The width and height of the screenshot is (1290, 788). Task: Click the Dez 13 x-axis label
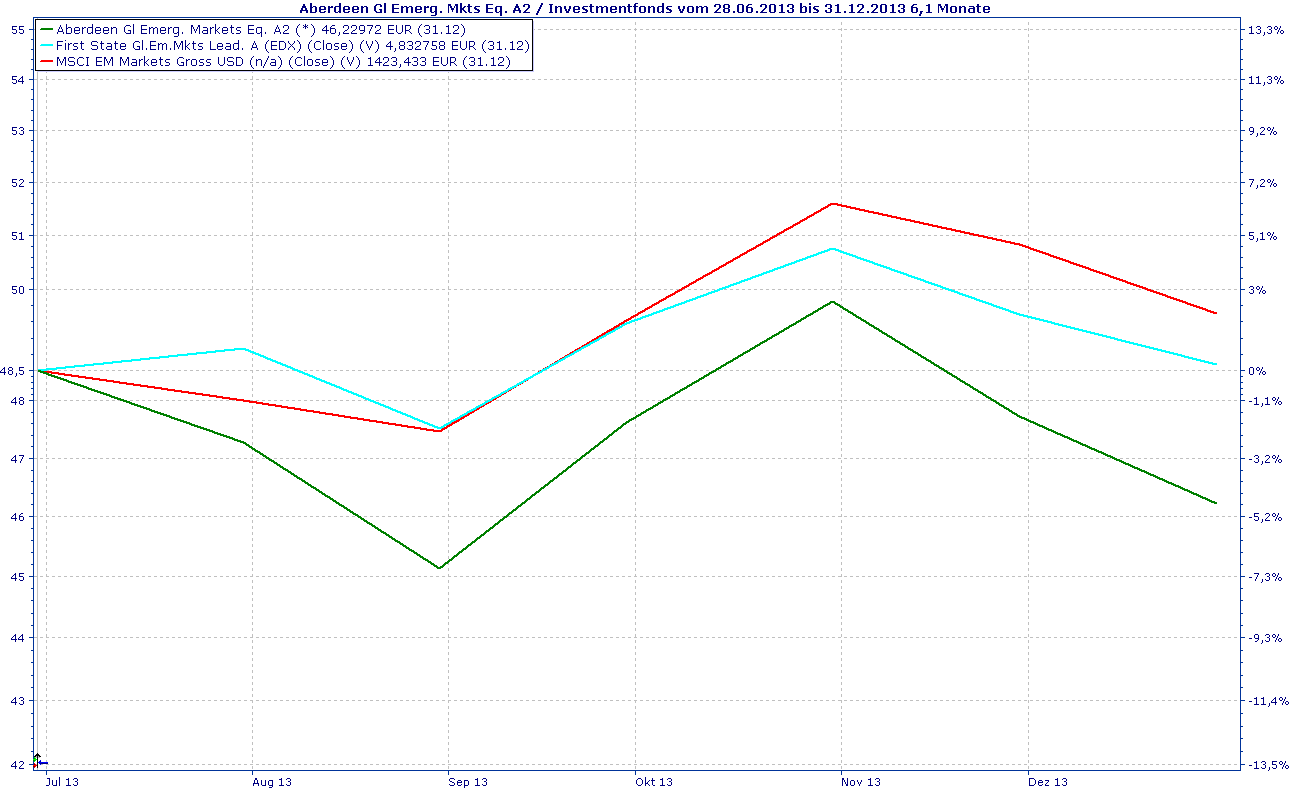pyautogui.click(x=1048, y=781)
